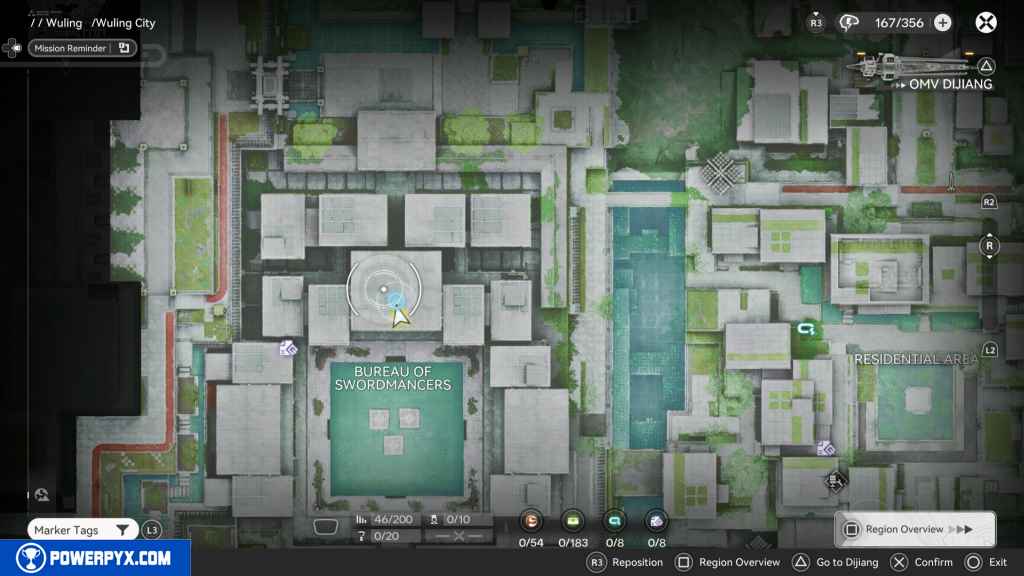1024x576 pixels.
Task: Expand the Region Overview panel
Action: click(914, 529)
